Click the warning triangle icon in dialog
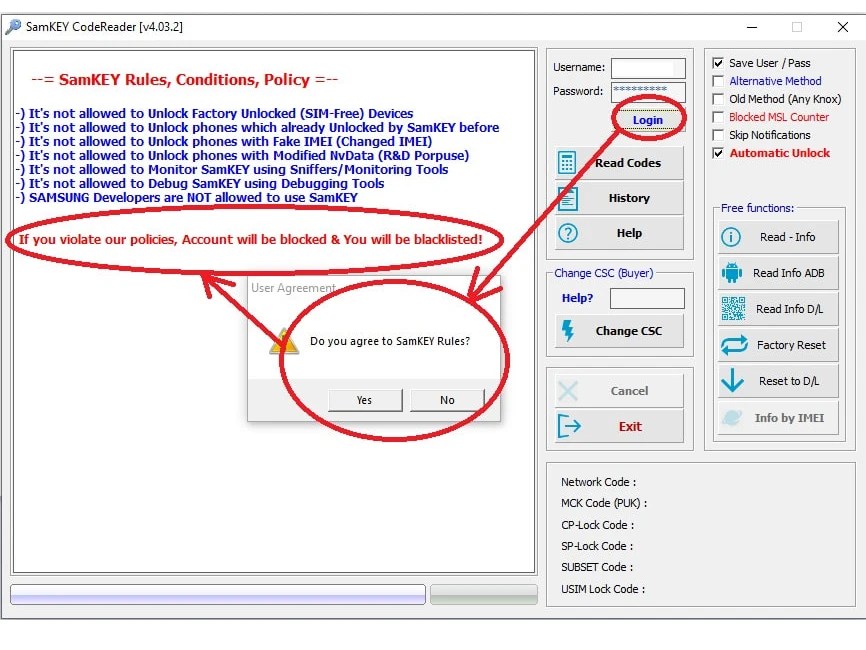 pos(284,341)
